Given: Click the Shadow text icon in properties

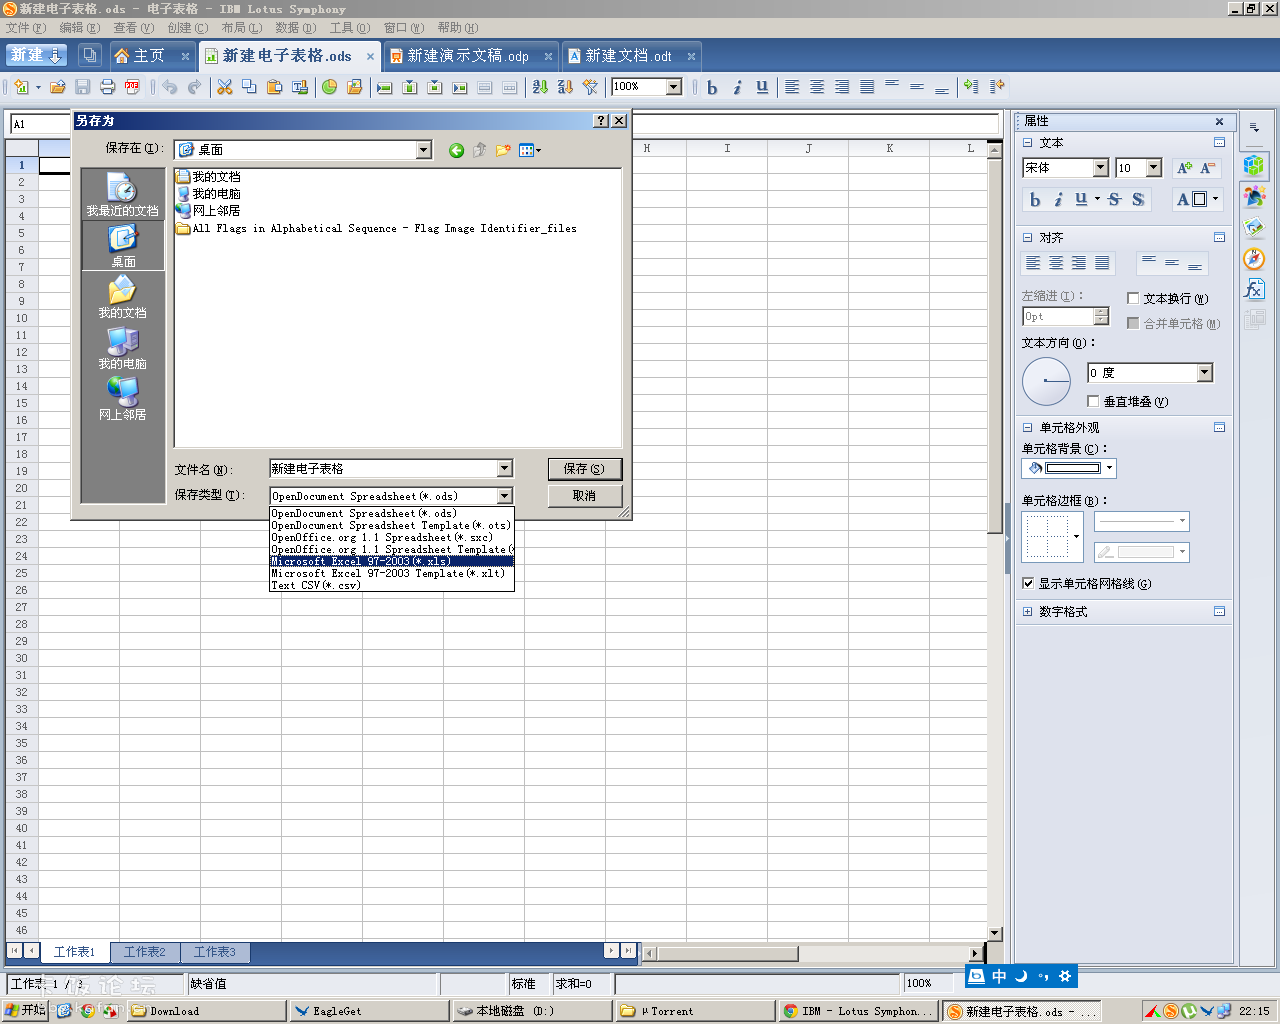Looking at the screenshot, I should point(1138,199).
